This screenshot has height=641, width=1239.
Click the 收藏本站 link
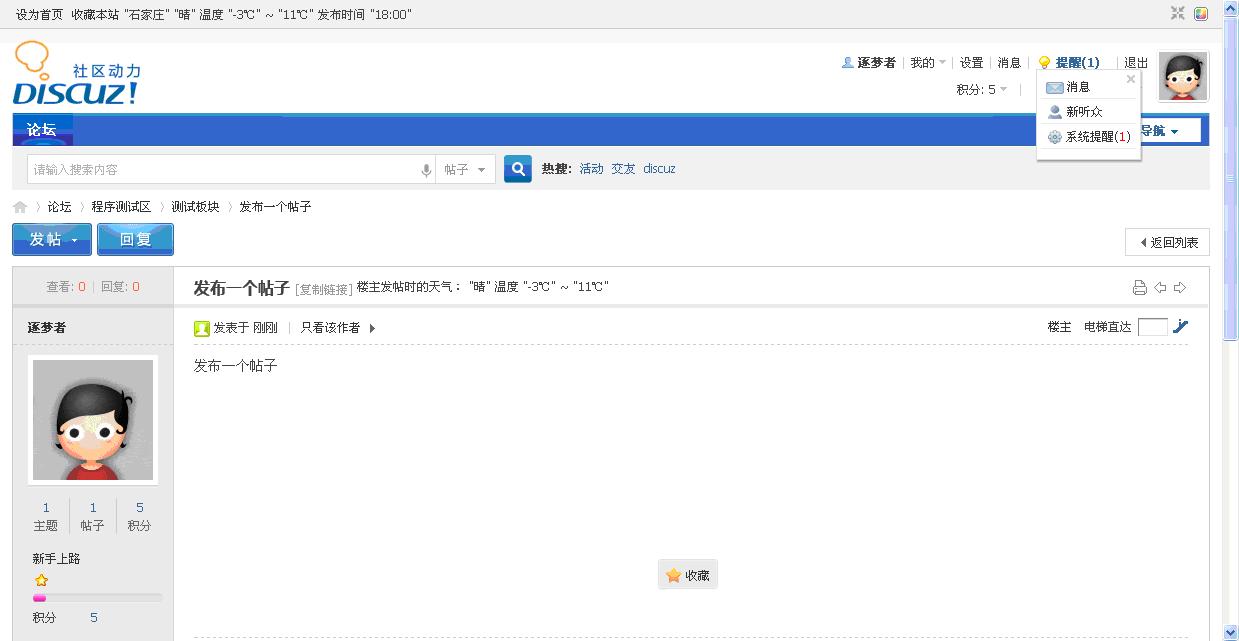coord(96,15)
